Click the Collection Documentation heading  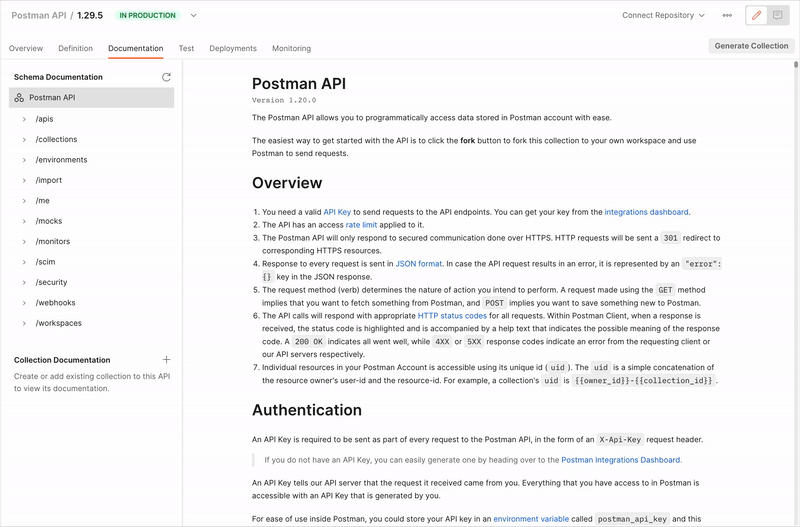(x=62, y=360)
